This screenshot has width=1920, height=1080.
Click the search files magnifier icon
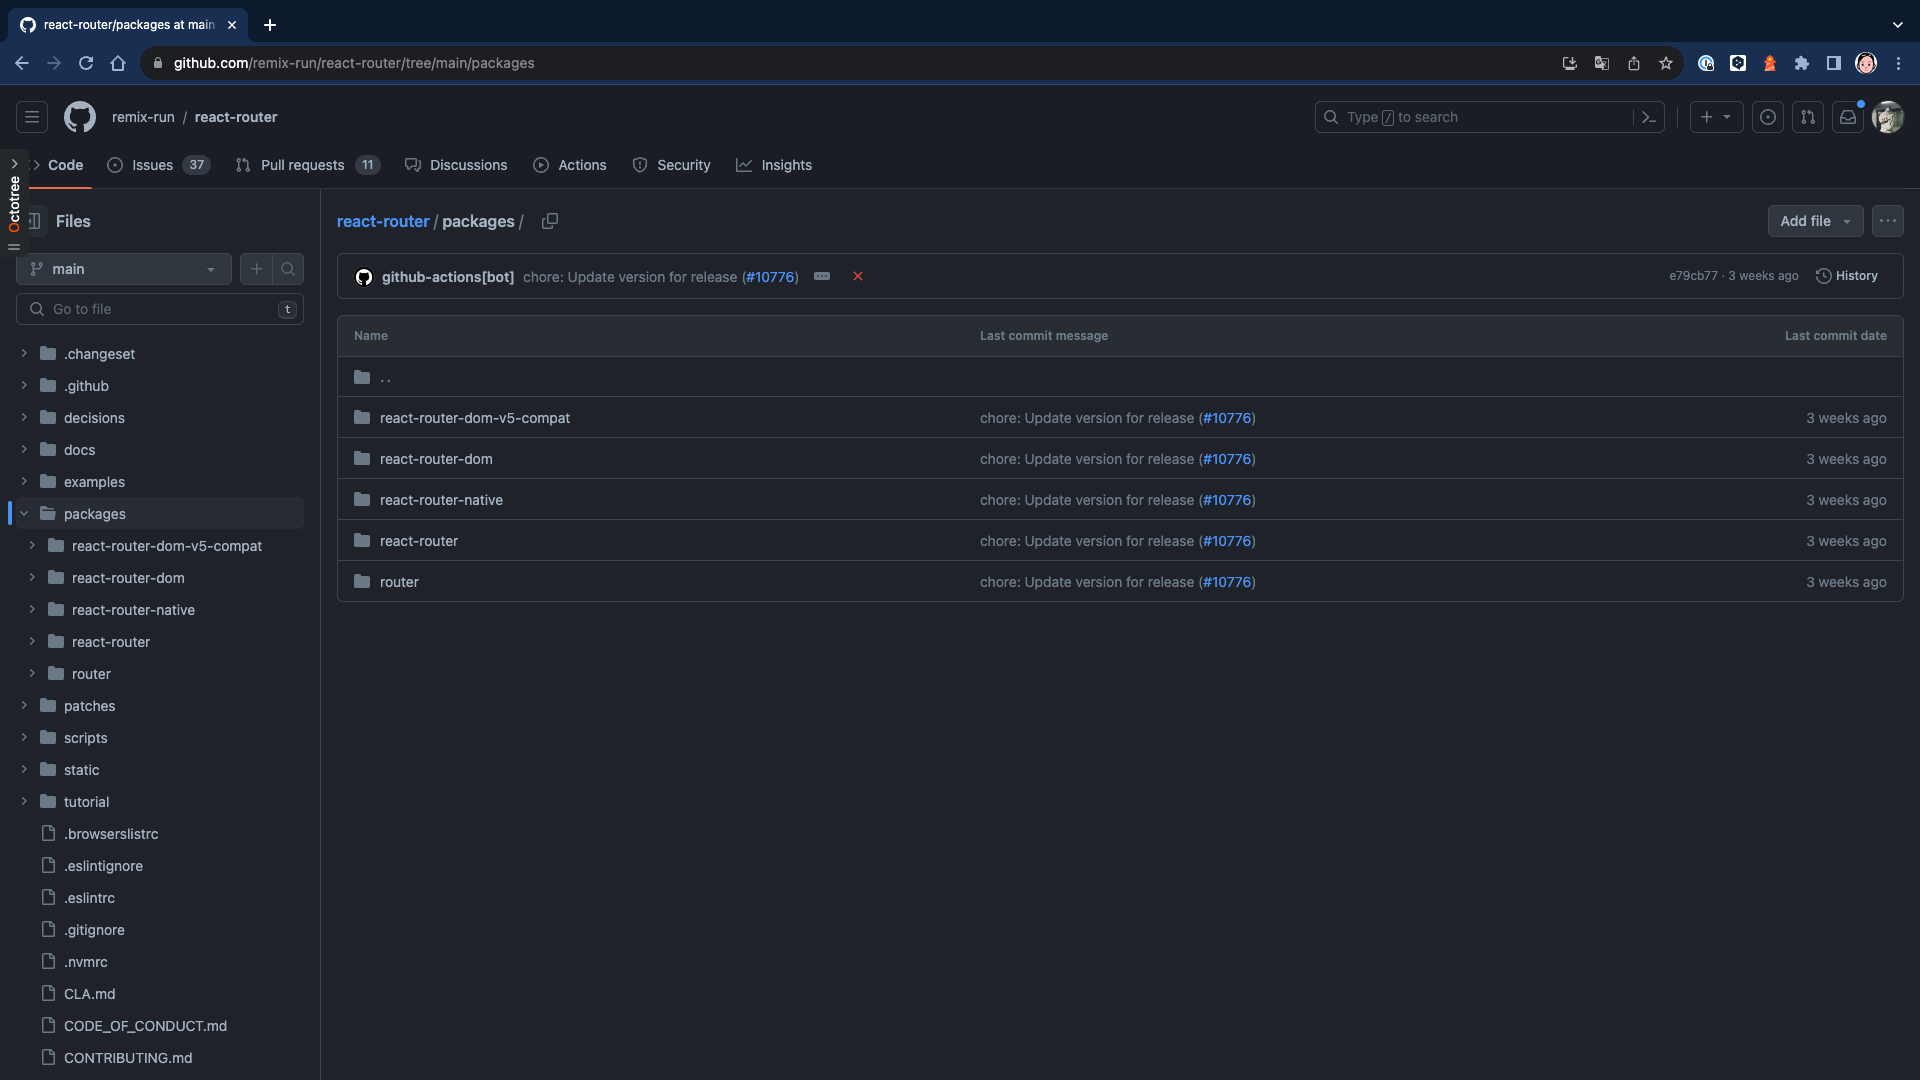(x=288, y=269)
